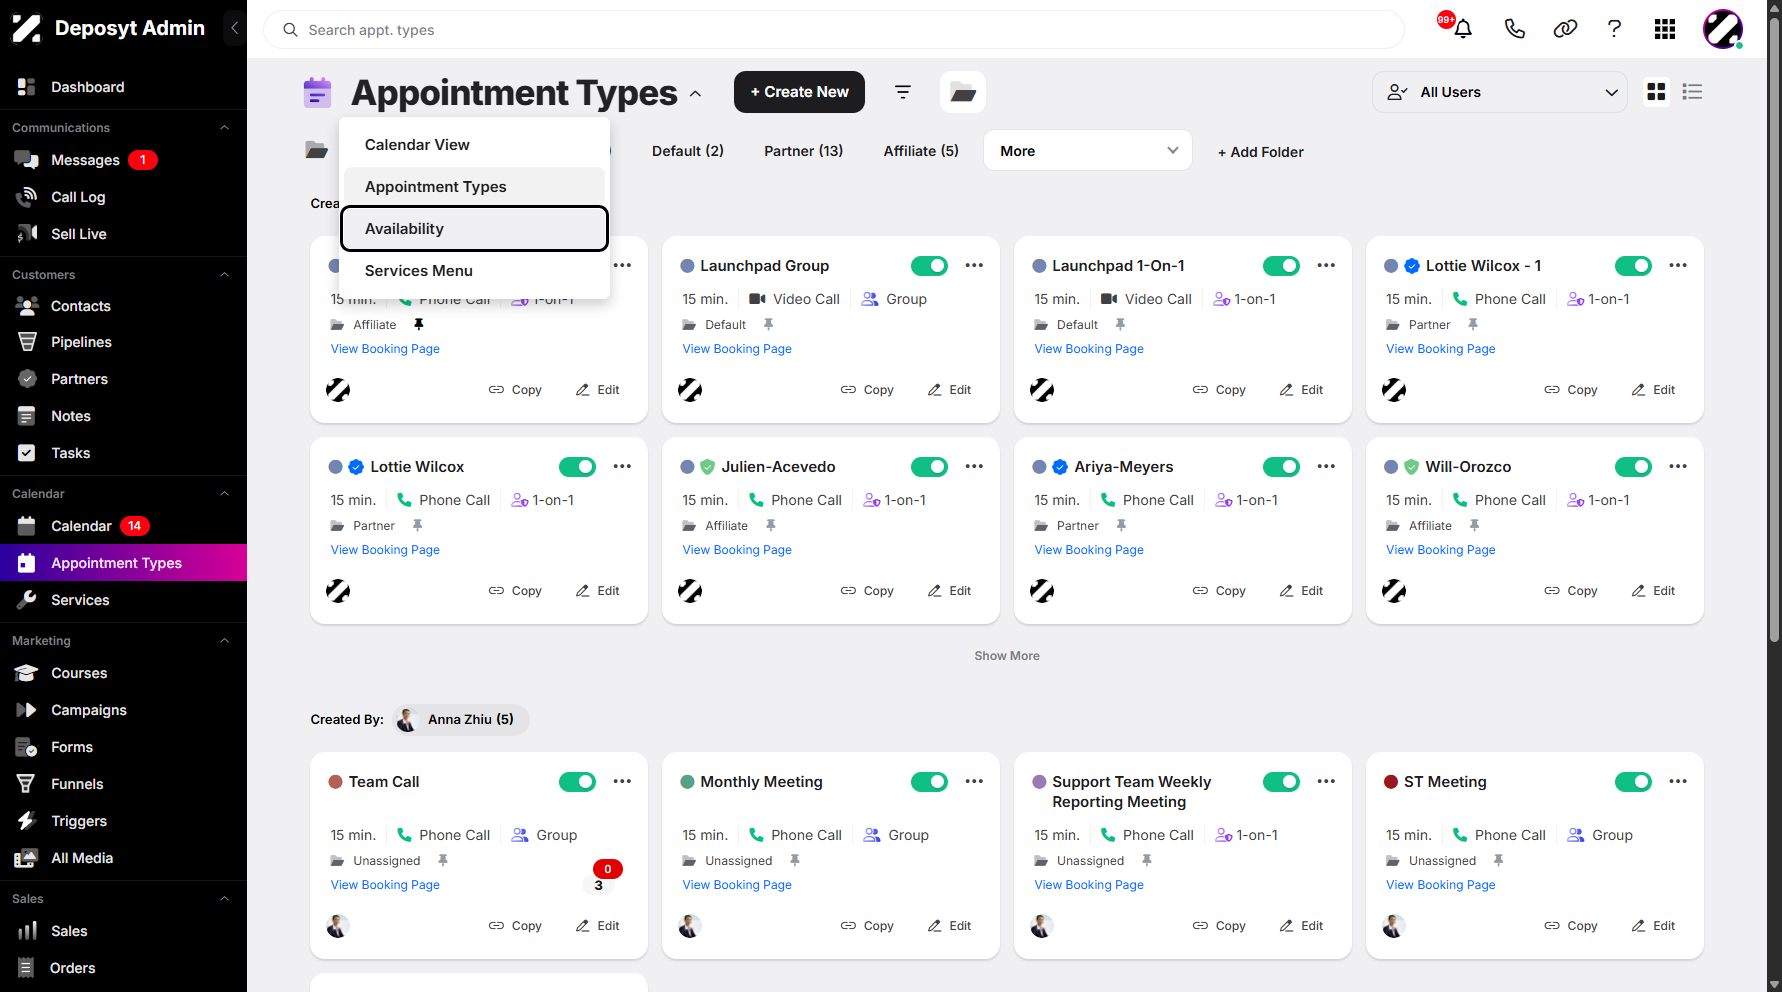Image resolution: width=1782 pixels, height=992 pixels.
Task: Click the folder icon button beside filter
Action: 963,92
